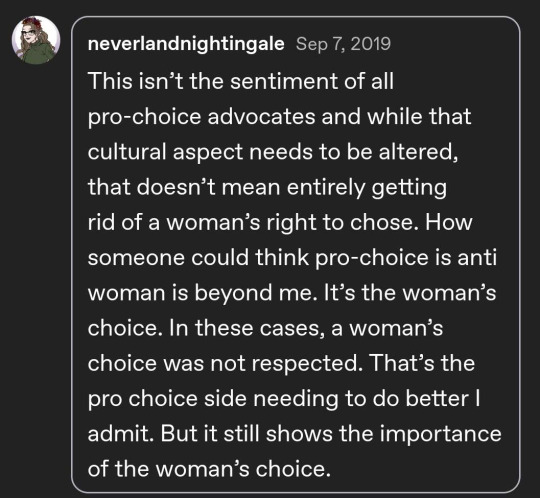540x498 pixels.
Task: Click the line starting "pro choice side needing"
Action: [284, 399]
